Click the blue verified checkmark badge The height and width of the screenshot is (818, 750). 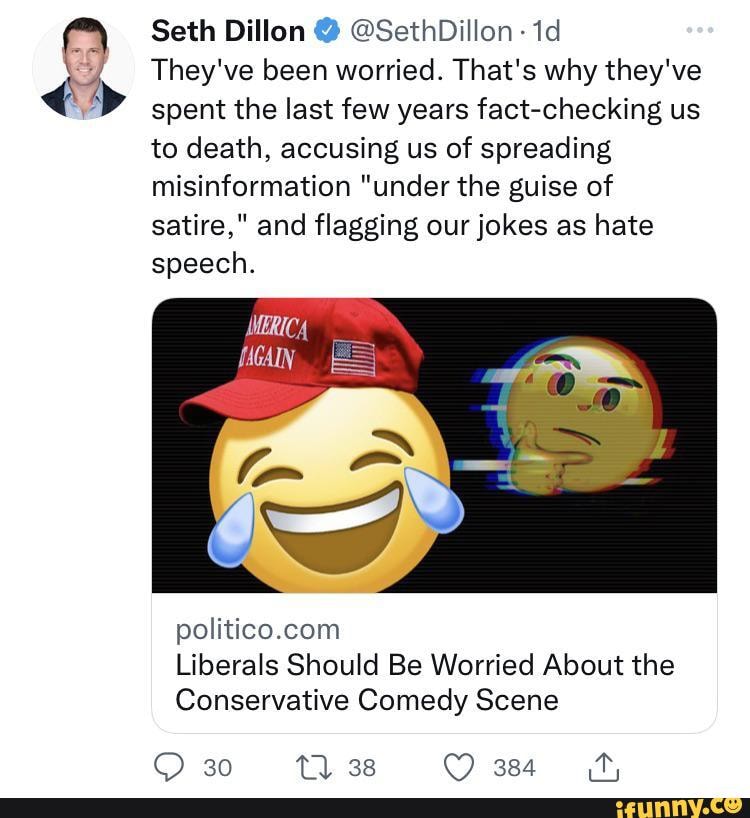324,32
